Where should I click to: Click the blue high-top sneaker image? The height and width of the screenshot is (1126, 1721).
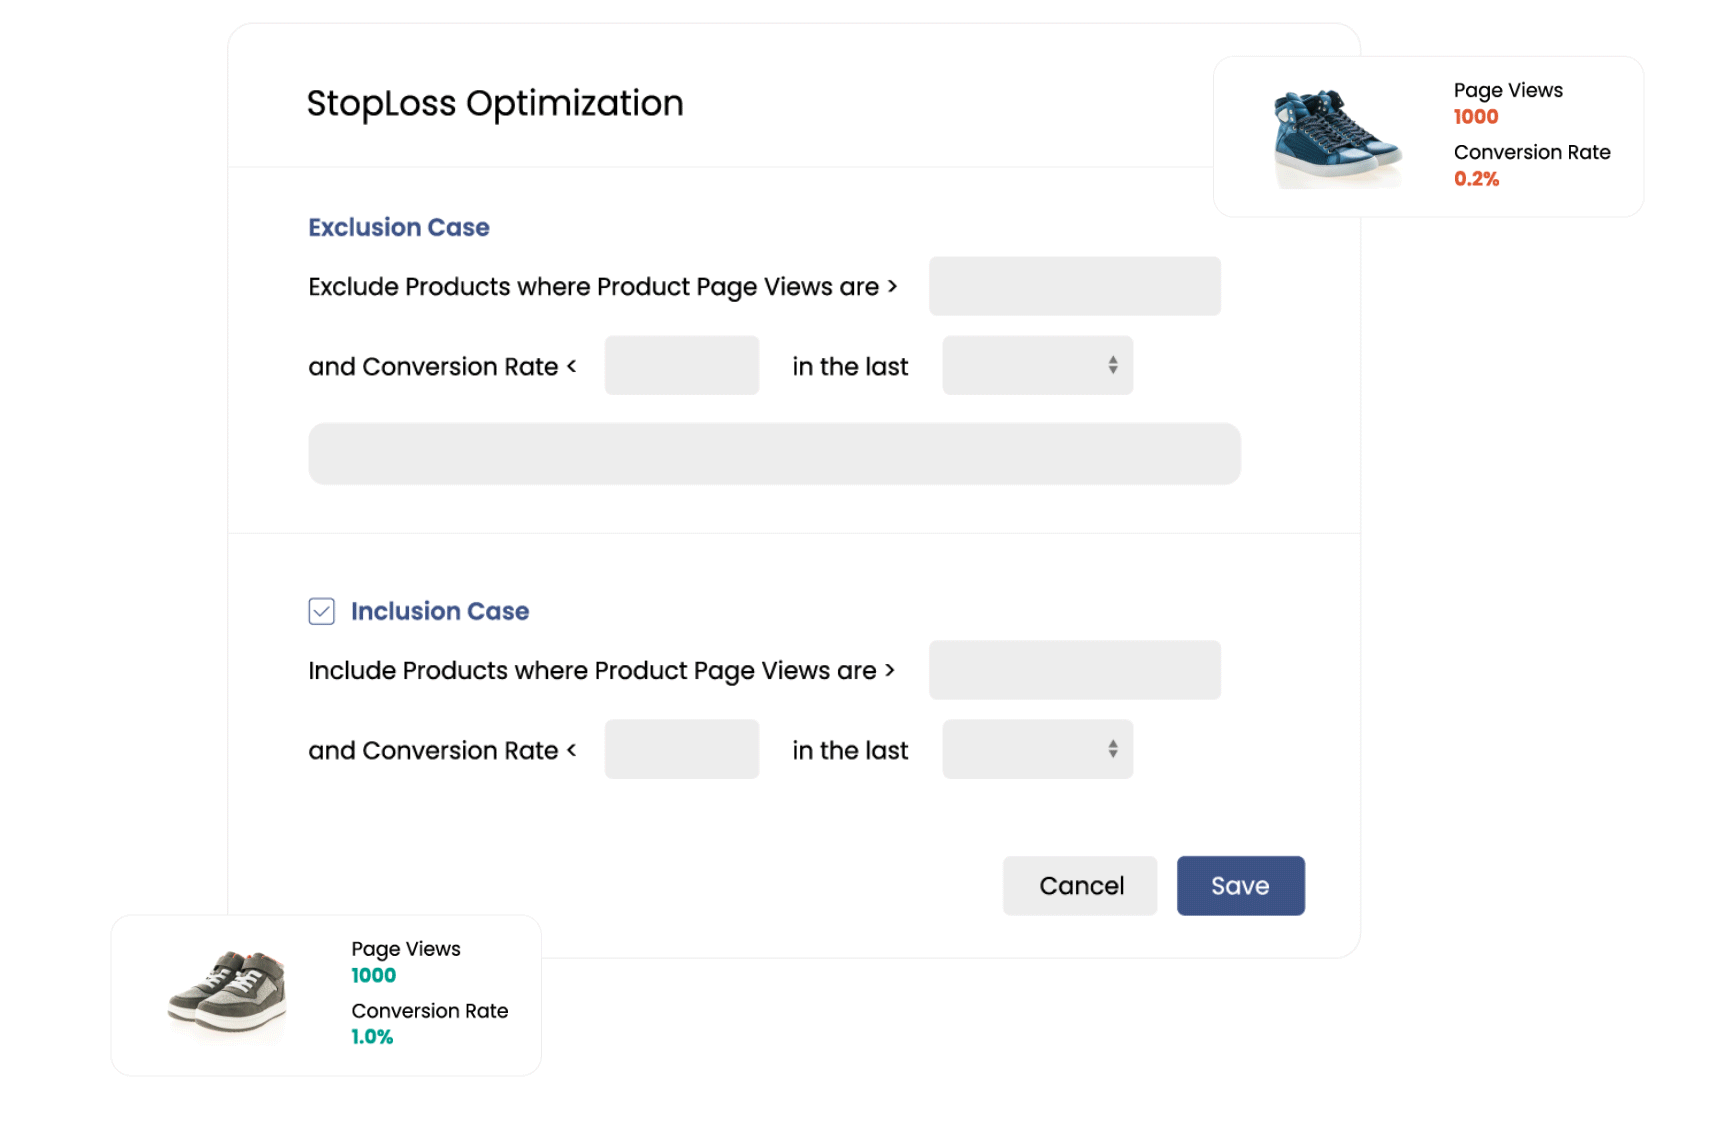point(1335,137)
